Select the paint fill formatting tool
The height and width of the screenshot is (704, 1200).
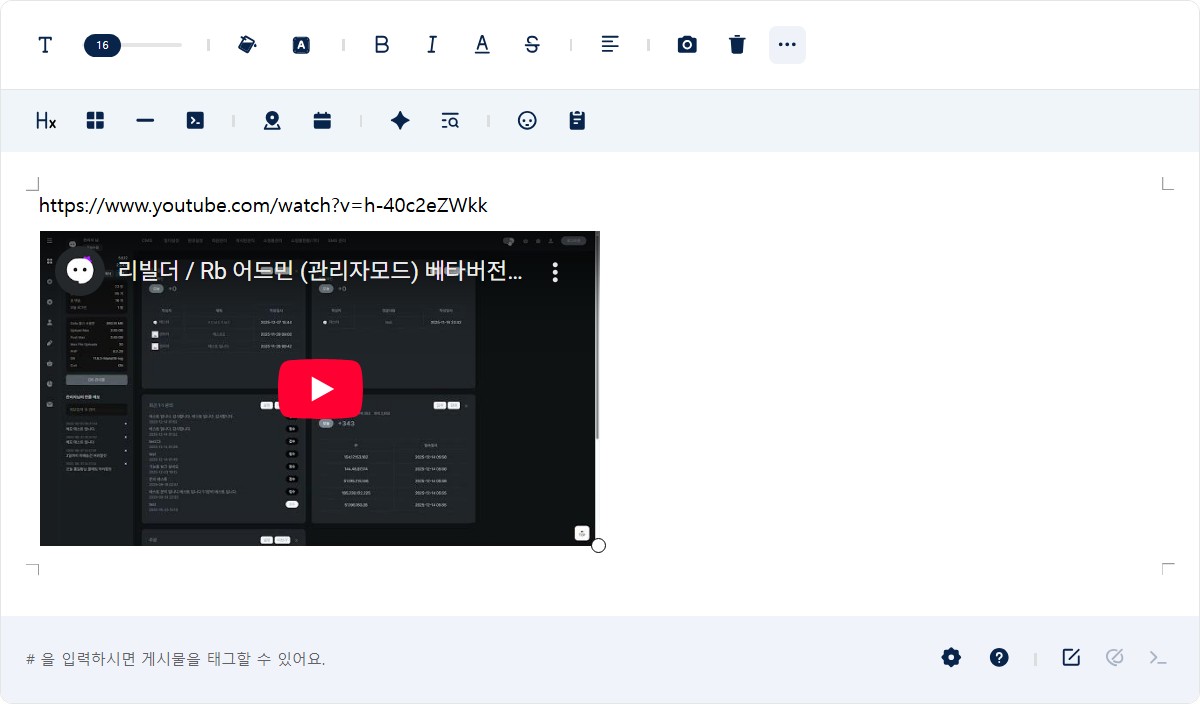(247, 44)
